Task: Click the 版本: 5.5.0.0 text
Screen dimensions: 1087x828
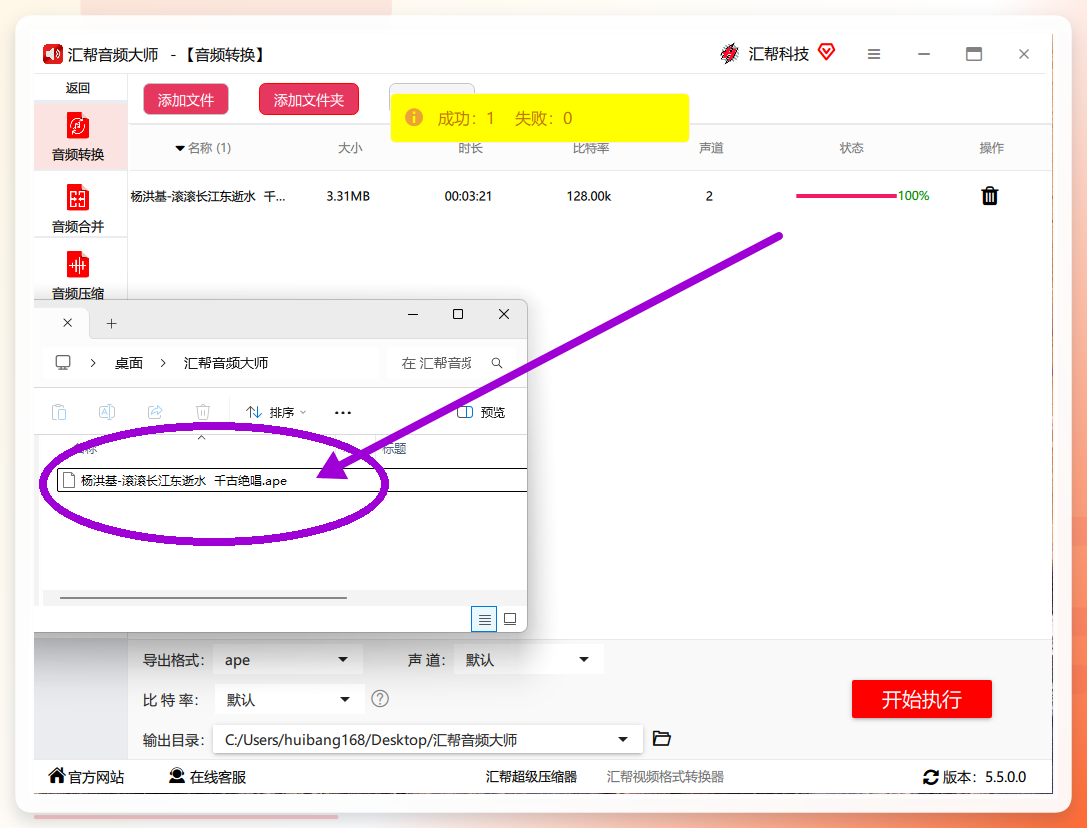Action: coord(984,777)
